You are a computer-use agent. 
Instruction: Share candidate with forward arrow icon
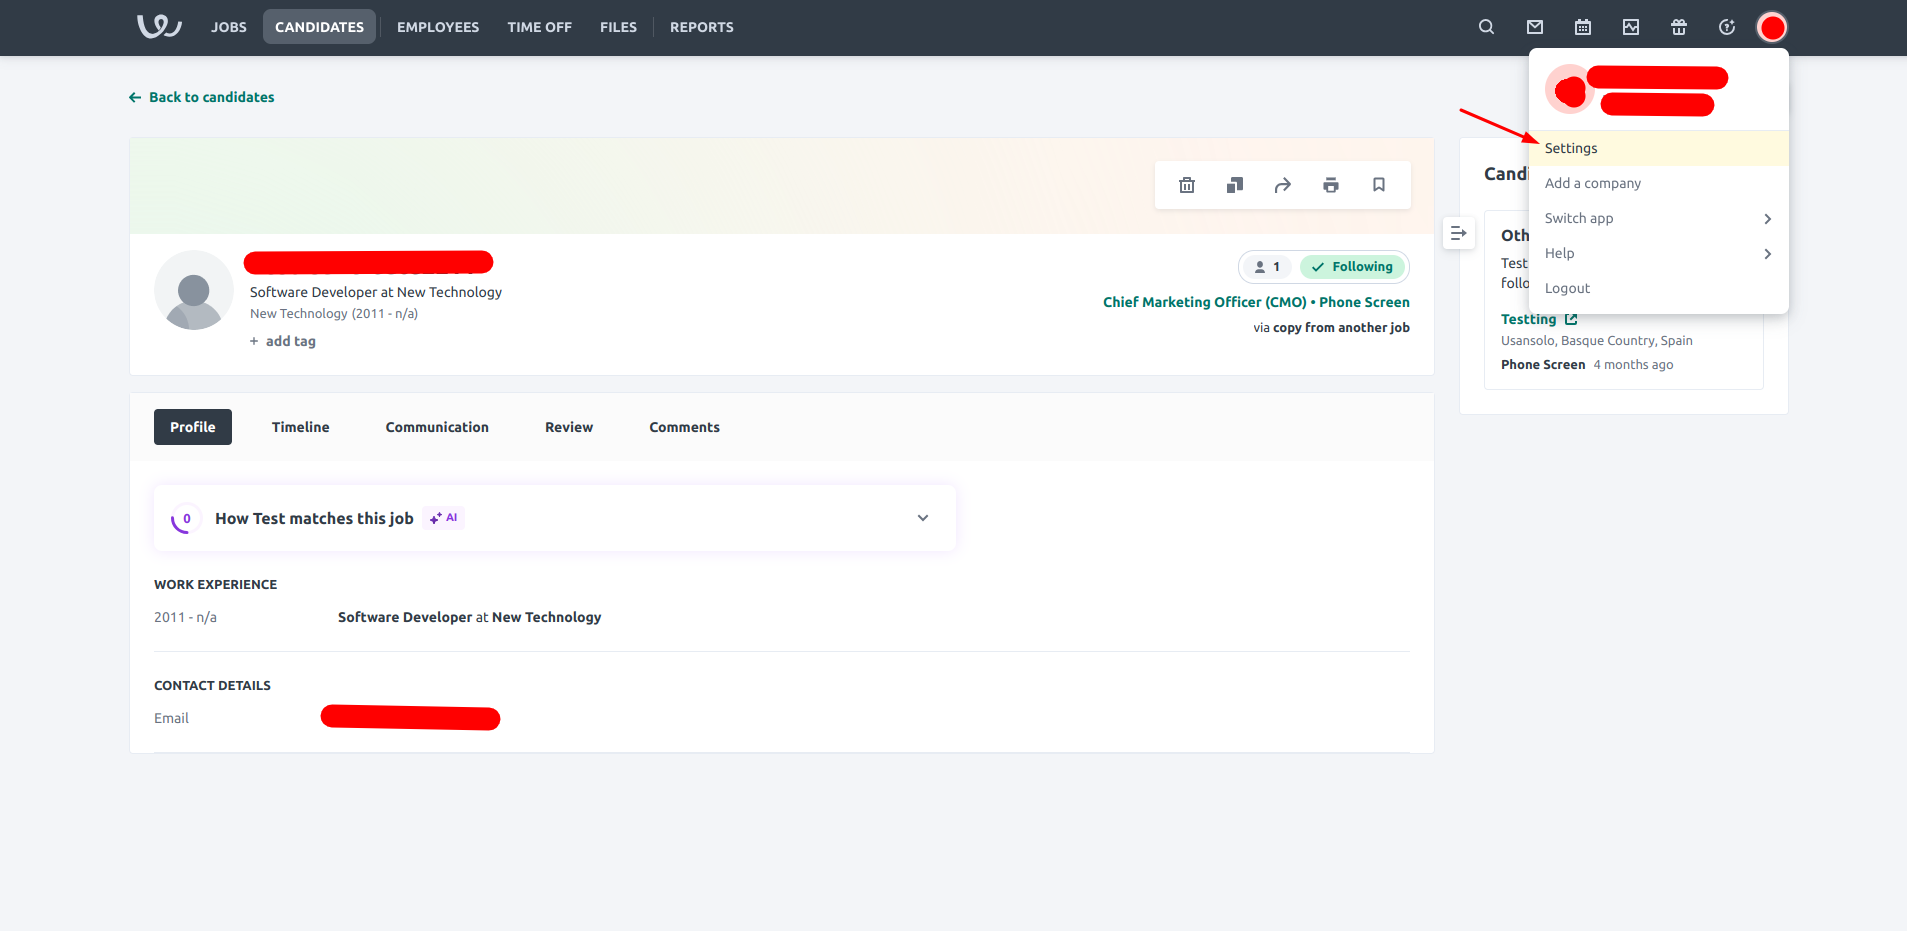pos(1283,185)
